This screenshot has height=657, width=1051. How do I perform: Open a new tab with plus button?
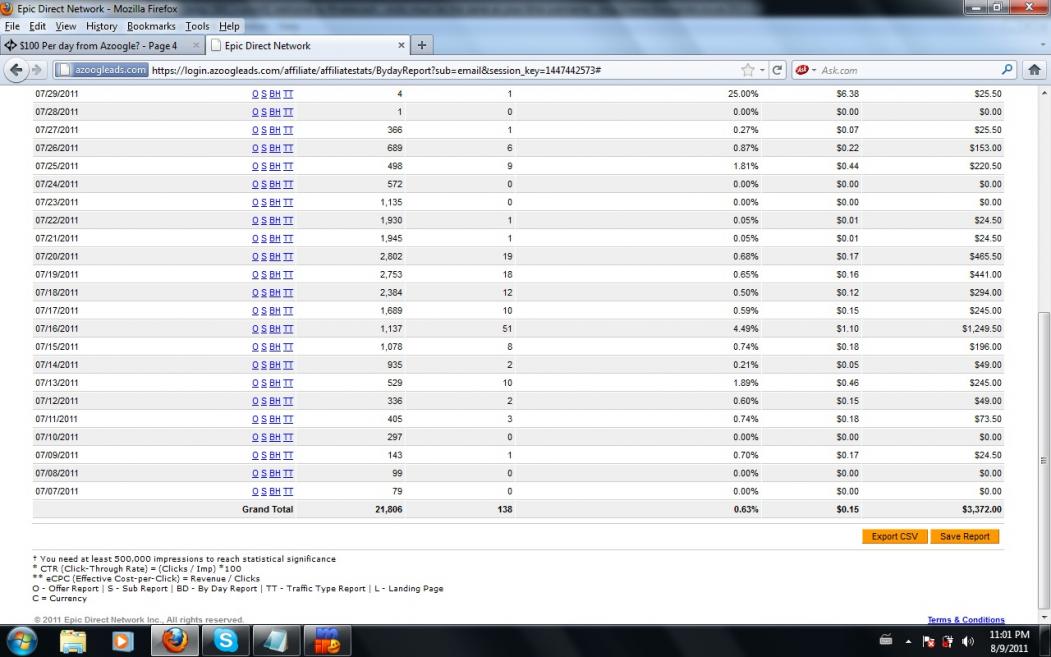pos(422,46)
